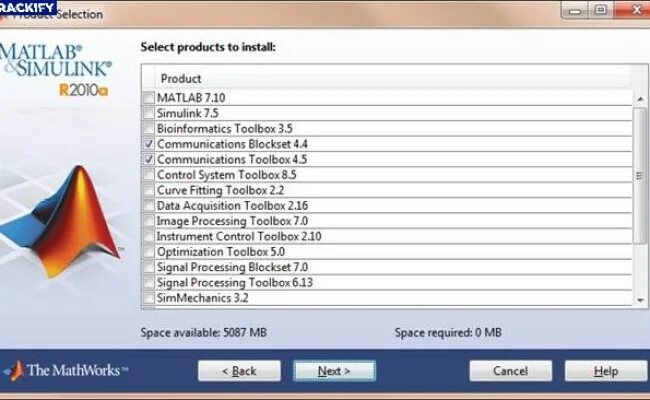Tick Curve Fitting Toolbox 2.2 checkbox
650x400 pixels.
coord(148,190)
